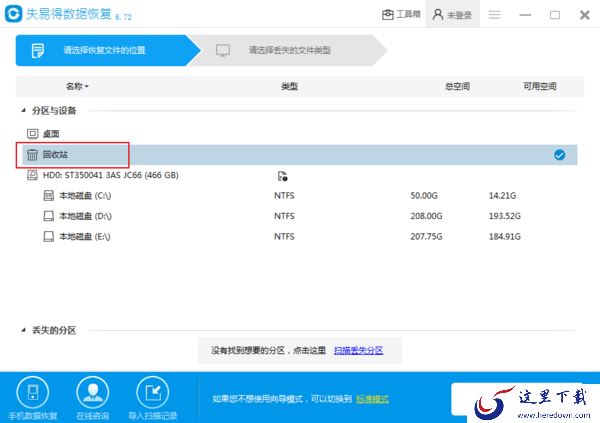600x423 pixels.
Task: Select the recovery location step tab
Action: point(108,50)
